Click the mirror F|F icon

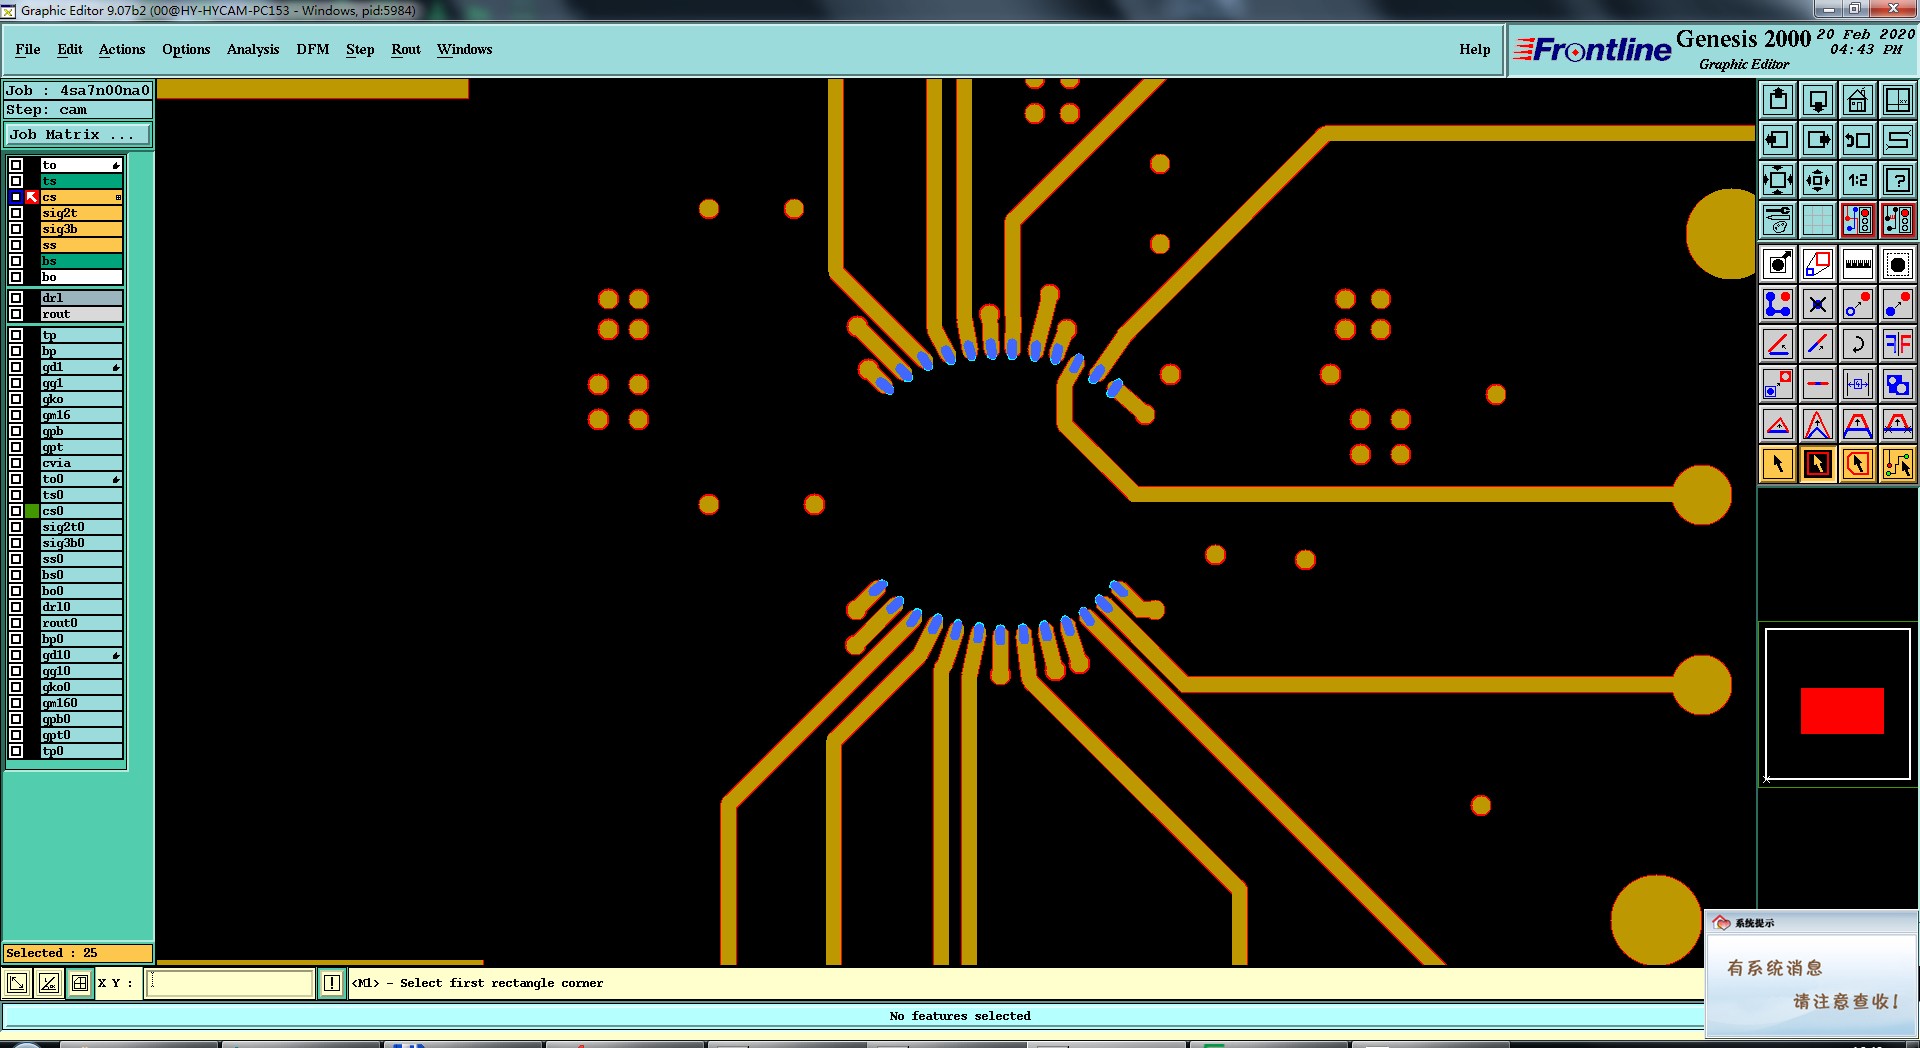(x=1898, y=344)
